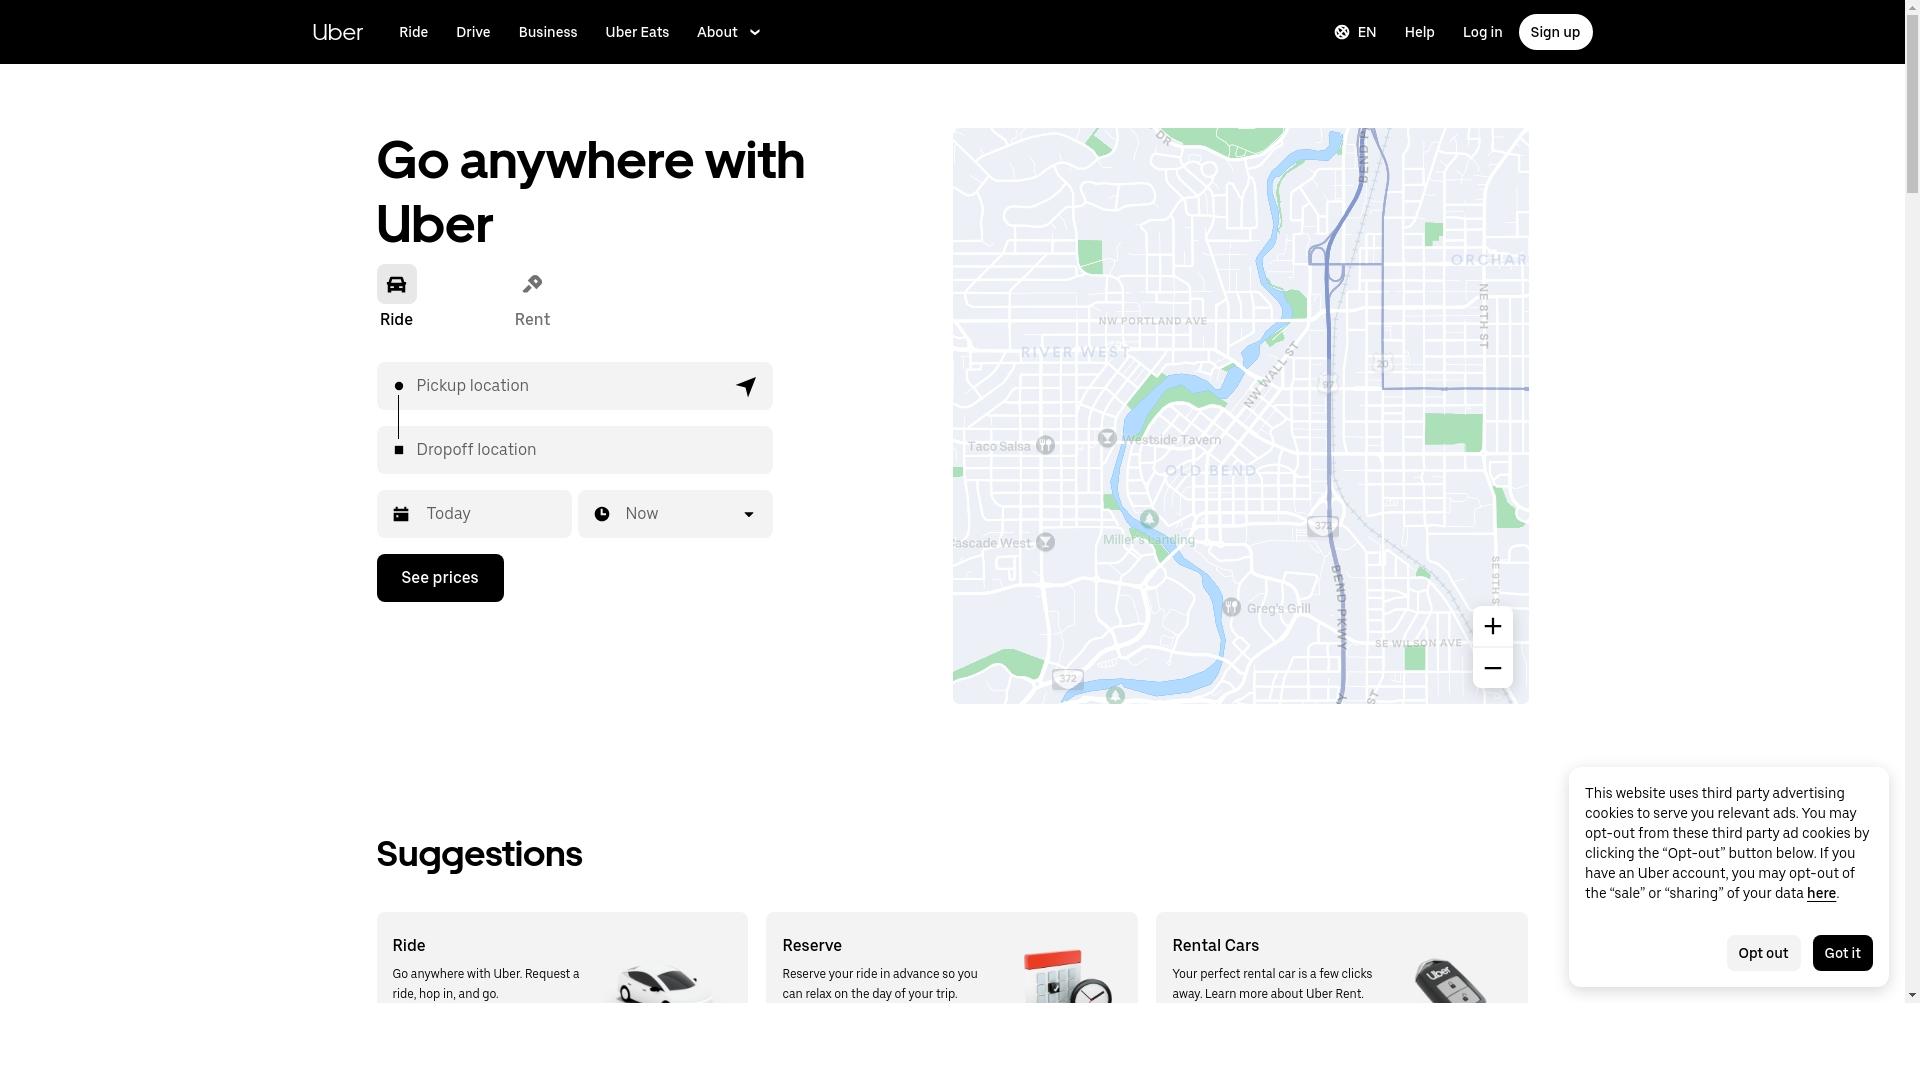This screenshot has height=1080, width=1920.
Task: Click the Log in link
Action: click(x=1482, y=32)
